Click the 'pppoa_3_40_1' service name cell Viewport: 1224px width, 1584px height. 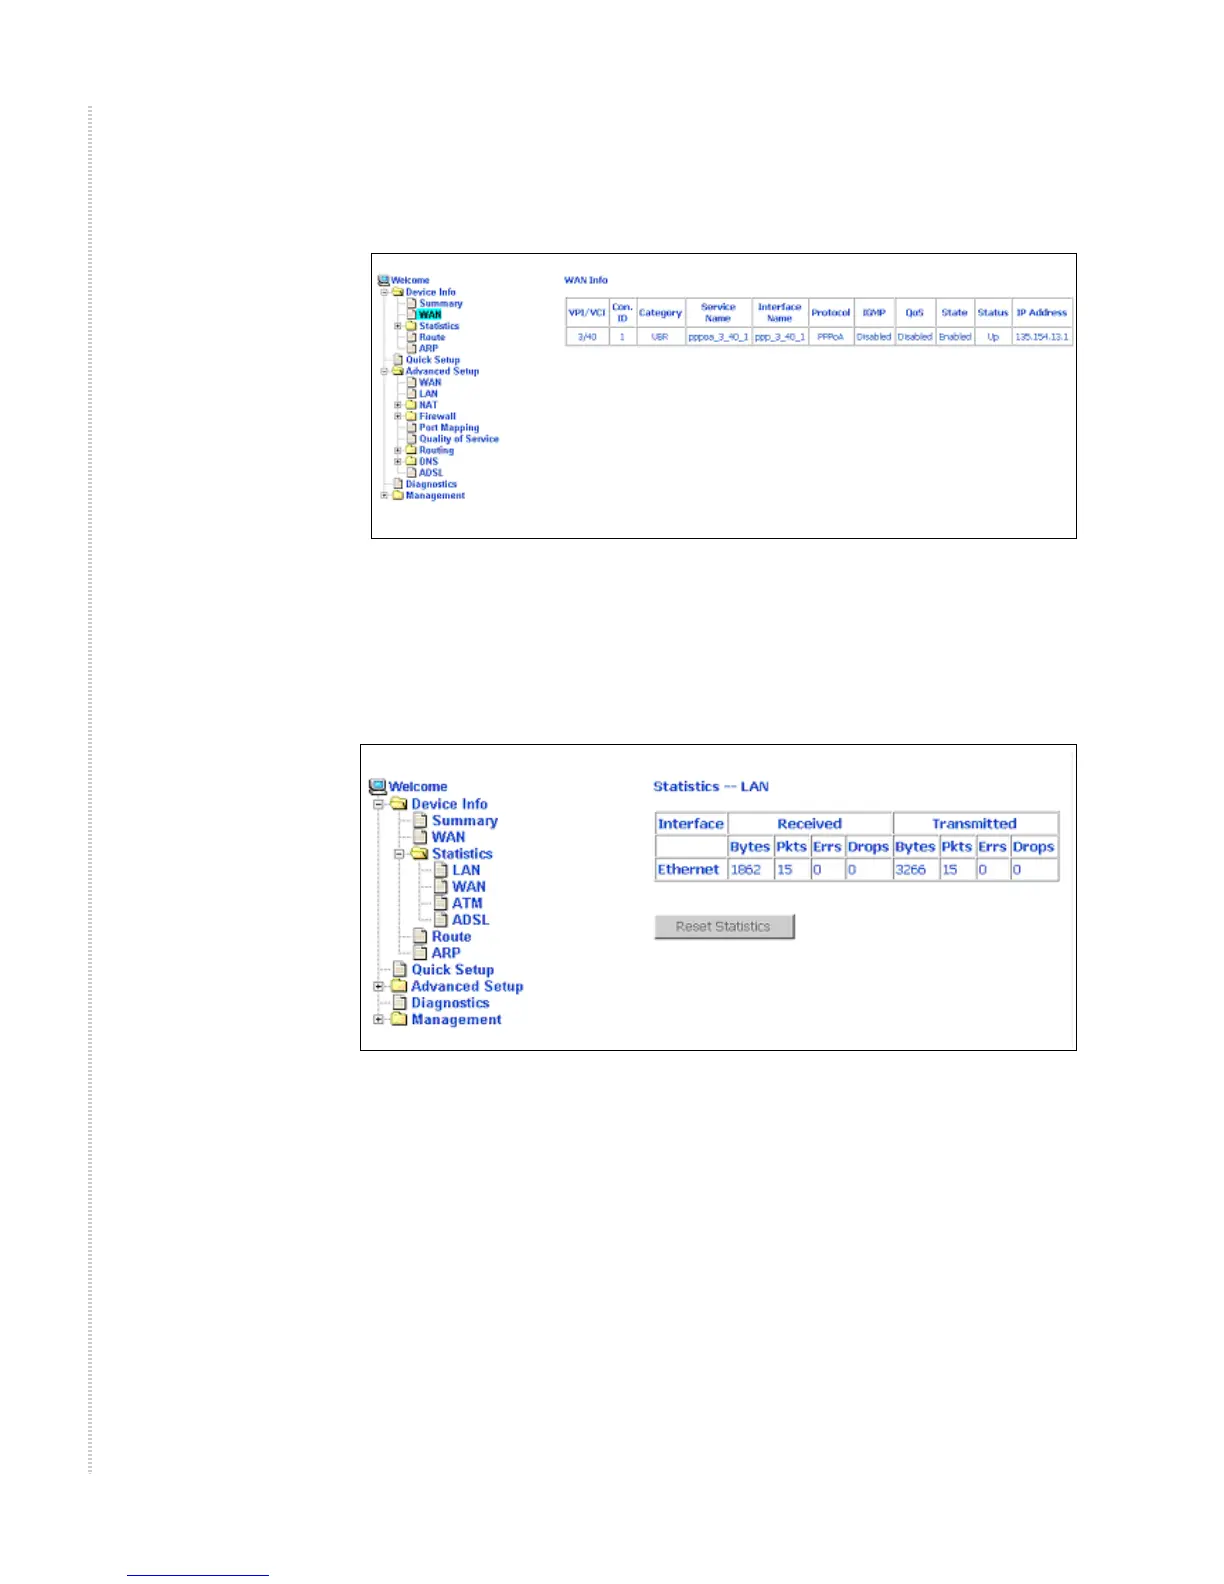[x=718, y=337]
